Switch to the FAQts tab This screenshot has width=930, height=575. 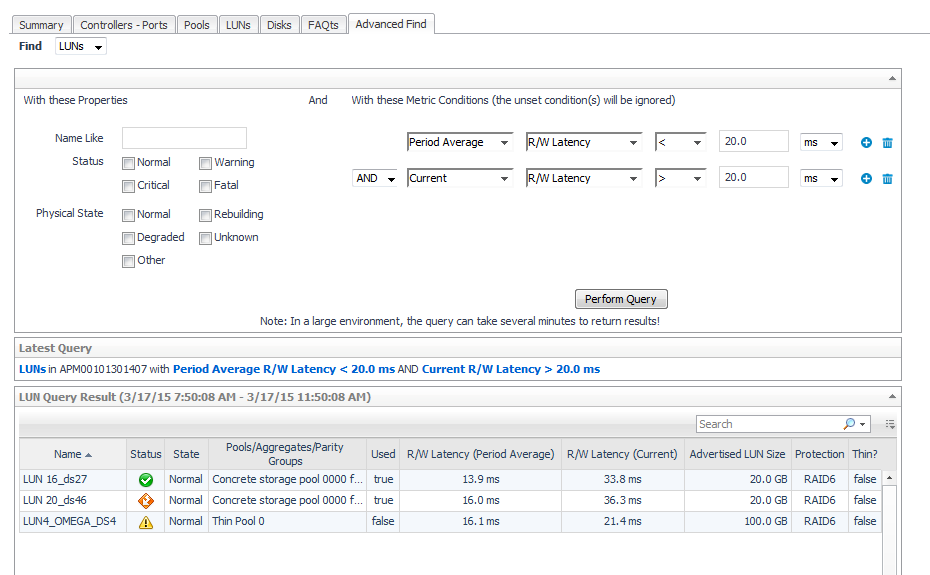coord(323,25)
